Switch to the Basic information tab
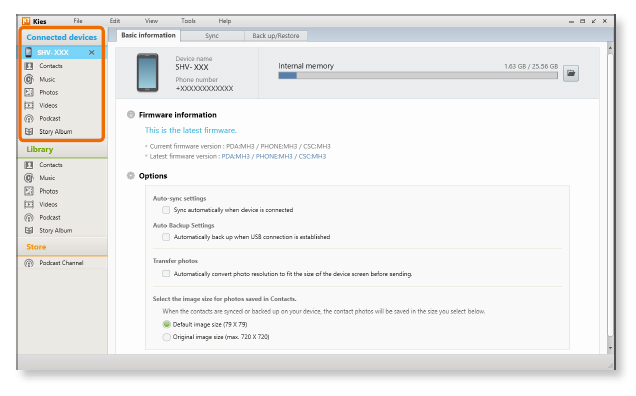The height and width of the screenshot is (396, 636). click(x=148, y=35)
